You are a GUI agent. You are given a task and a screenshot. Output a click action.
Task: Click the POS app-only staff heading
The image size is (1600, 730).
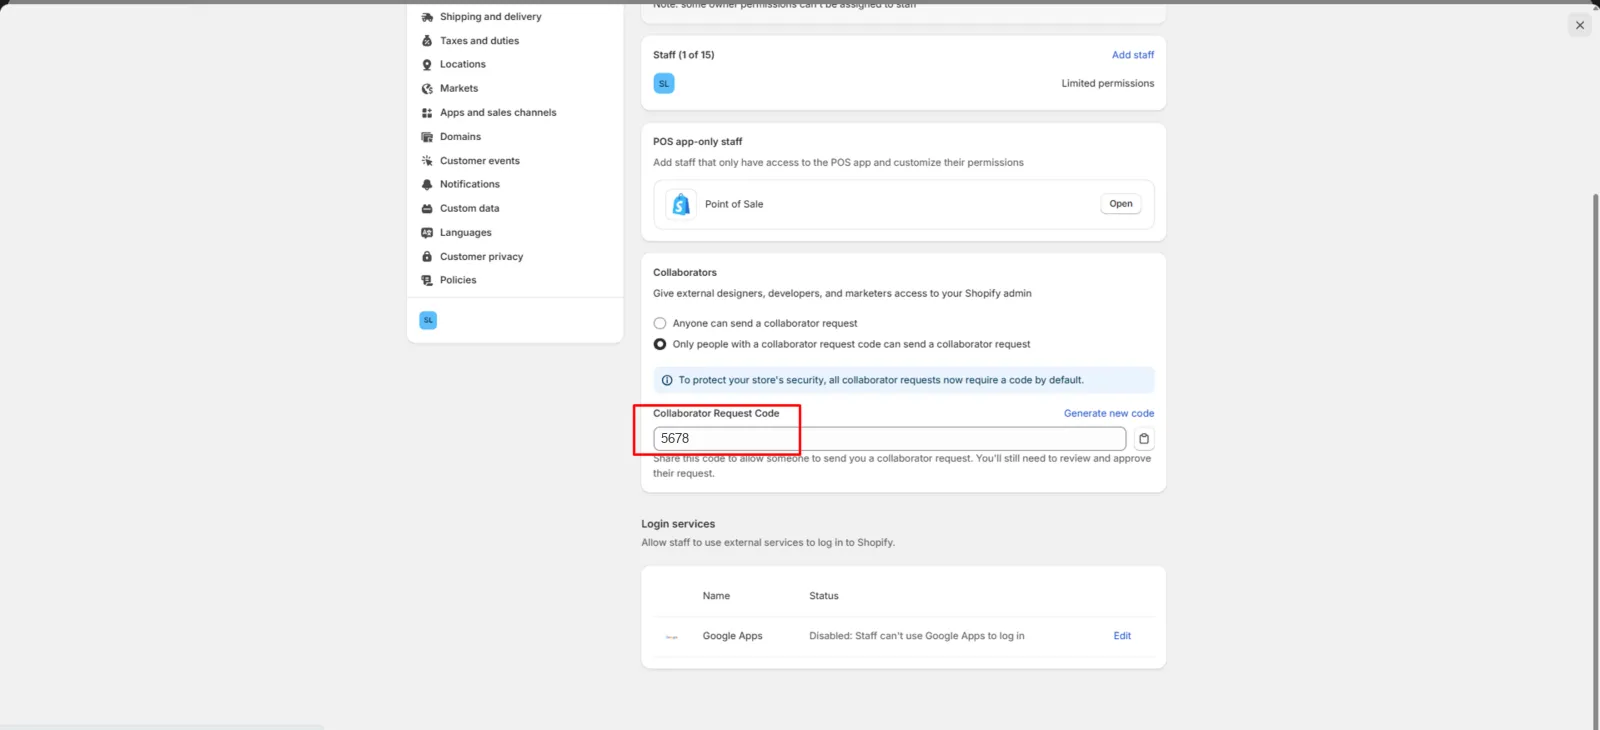(x=698, y=142)
